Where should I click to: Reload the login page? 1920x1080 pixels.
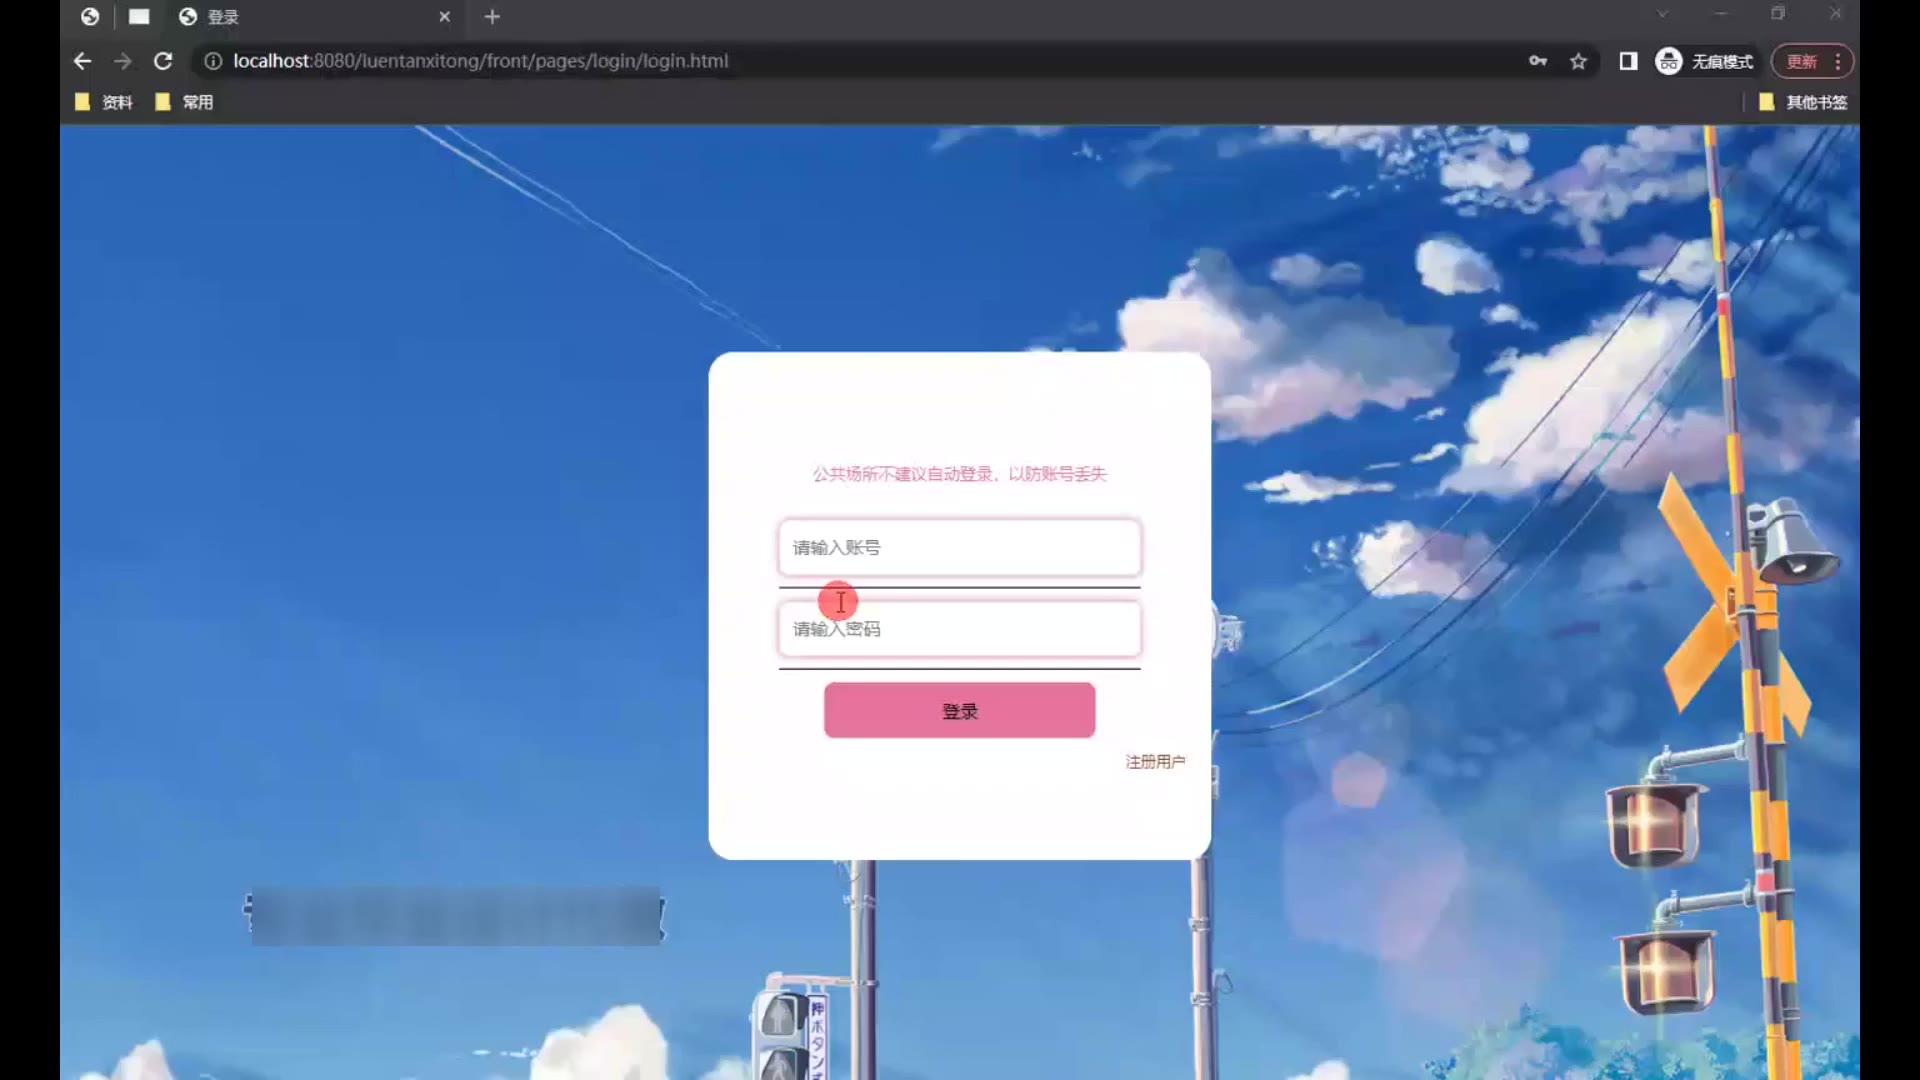pos(163,61)
